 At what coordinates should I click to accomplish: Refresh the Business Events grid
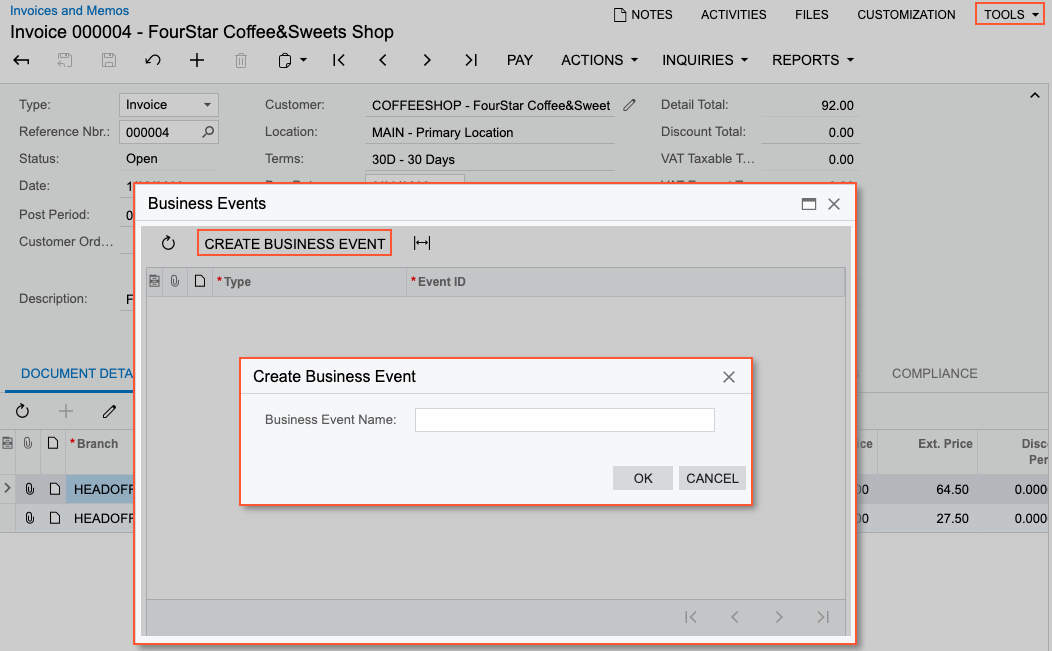point(168,243)
